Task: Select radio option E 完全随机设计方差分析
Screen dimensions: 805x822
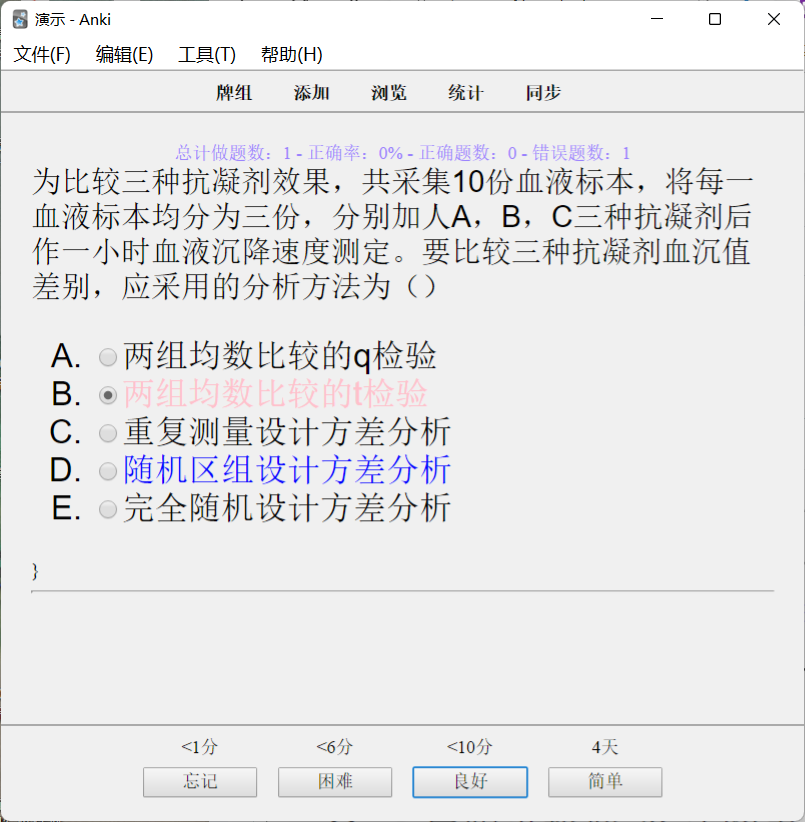Action: point(108,509)
